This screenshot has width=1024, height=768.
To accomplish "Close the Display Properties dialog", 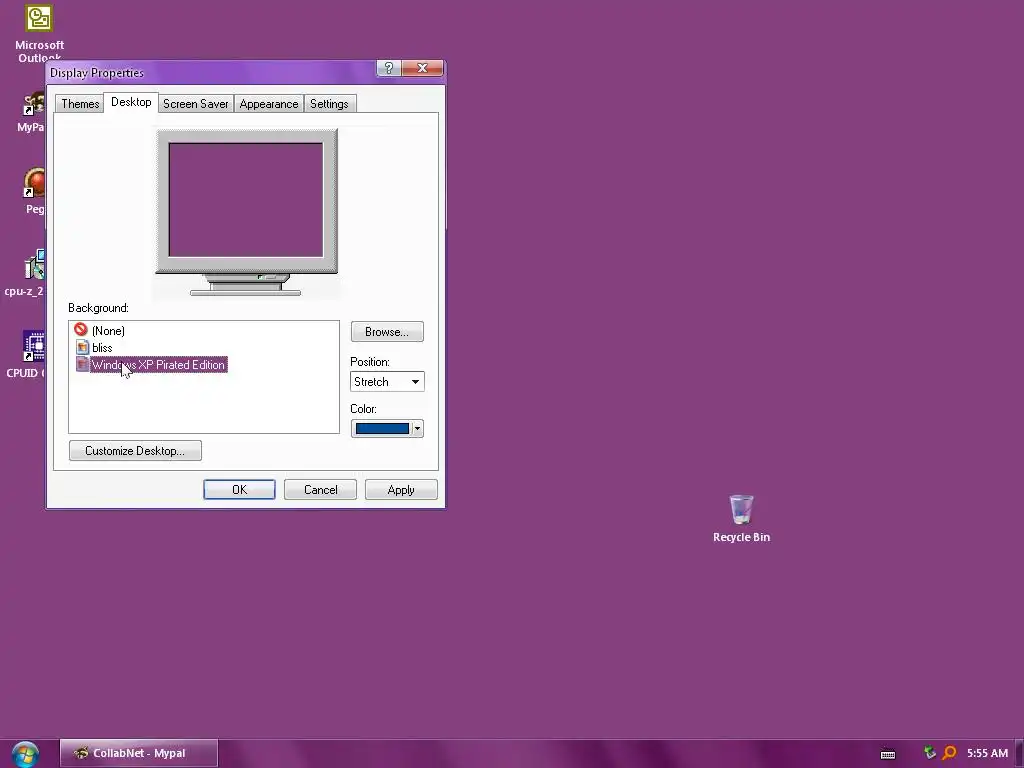I will pos(423,68).
